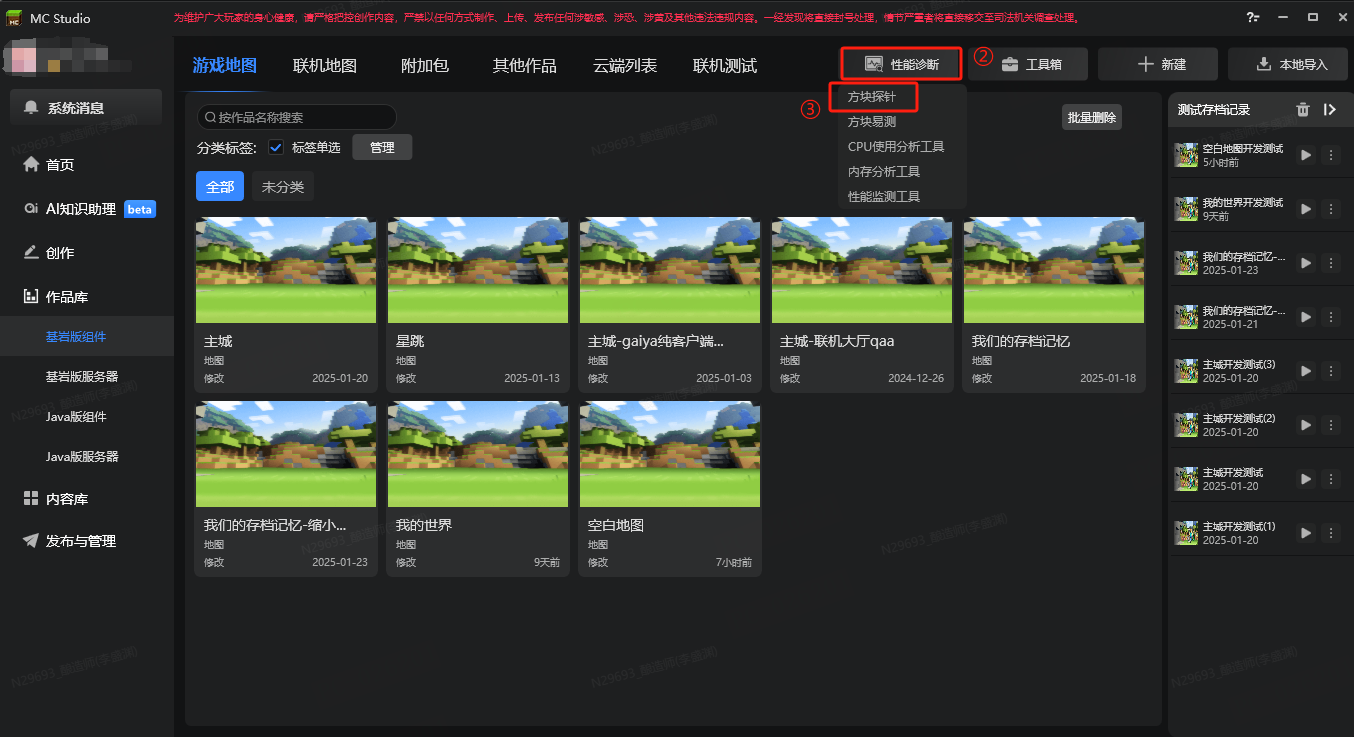Play the 空白地图开发测试 save

coord(1305,155)
